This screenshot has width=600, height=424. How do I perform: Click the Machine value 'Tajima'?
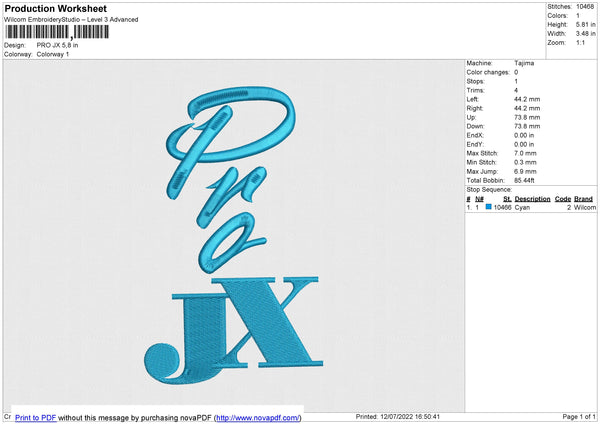tap(524, 63)
